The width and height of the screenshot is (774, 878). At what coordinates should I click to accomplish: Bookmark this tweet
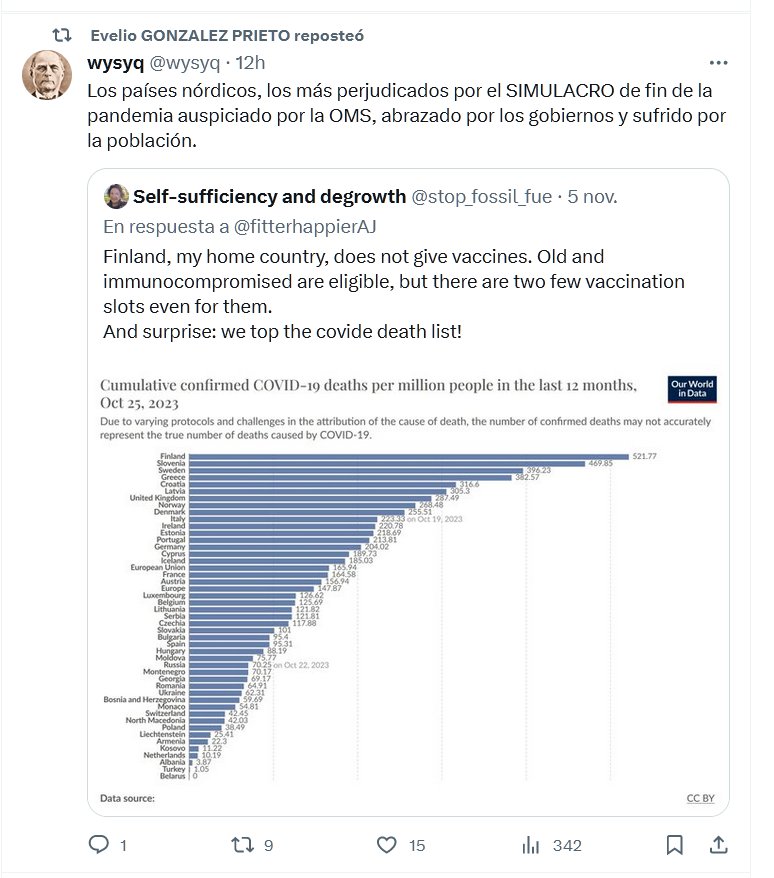point(674,845)
